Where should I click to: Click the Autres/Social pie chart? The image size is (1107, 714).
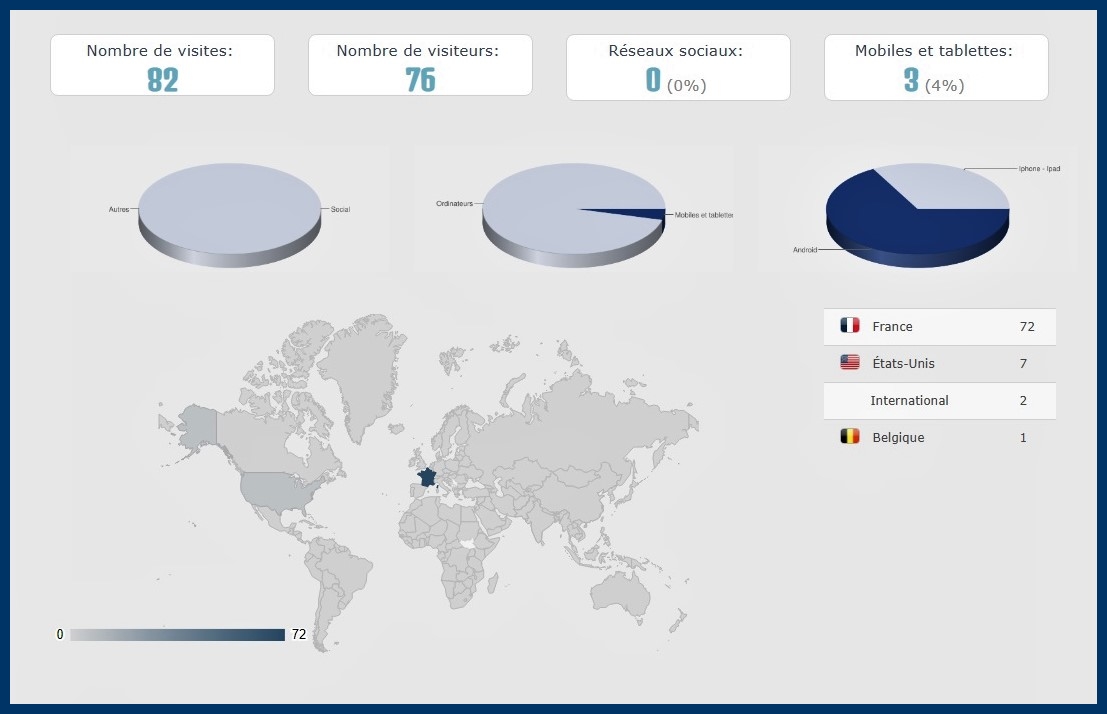229,215
